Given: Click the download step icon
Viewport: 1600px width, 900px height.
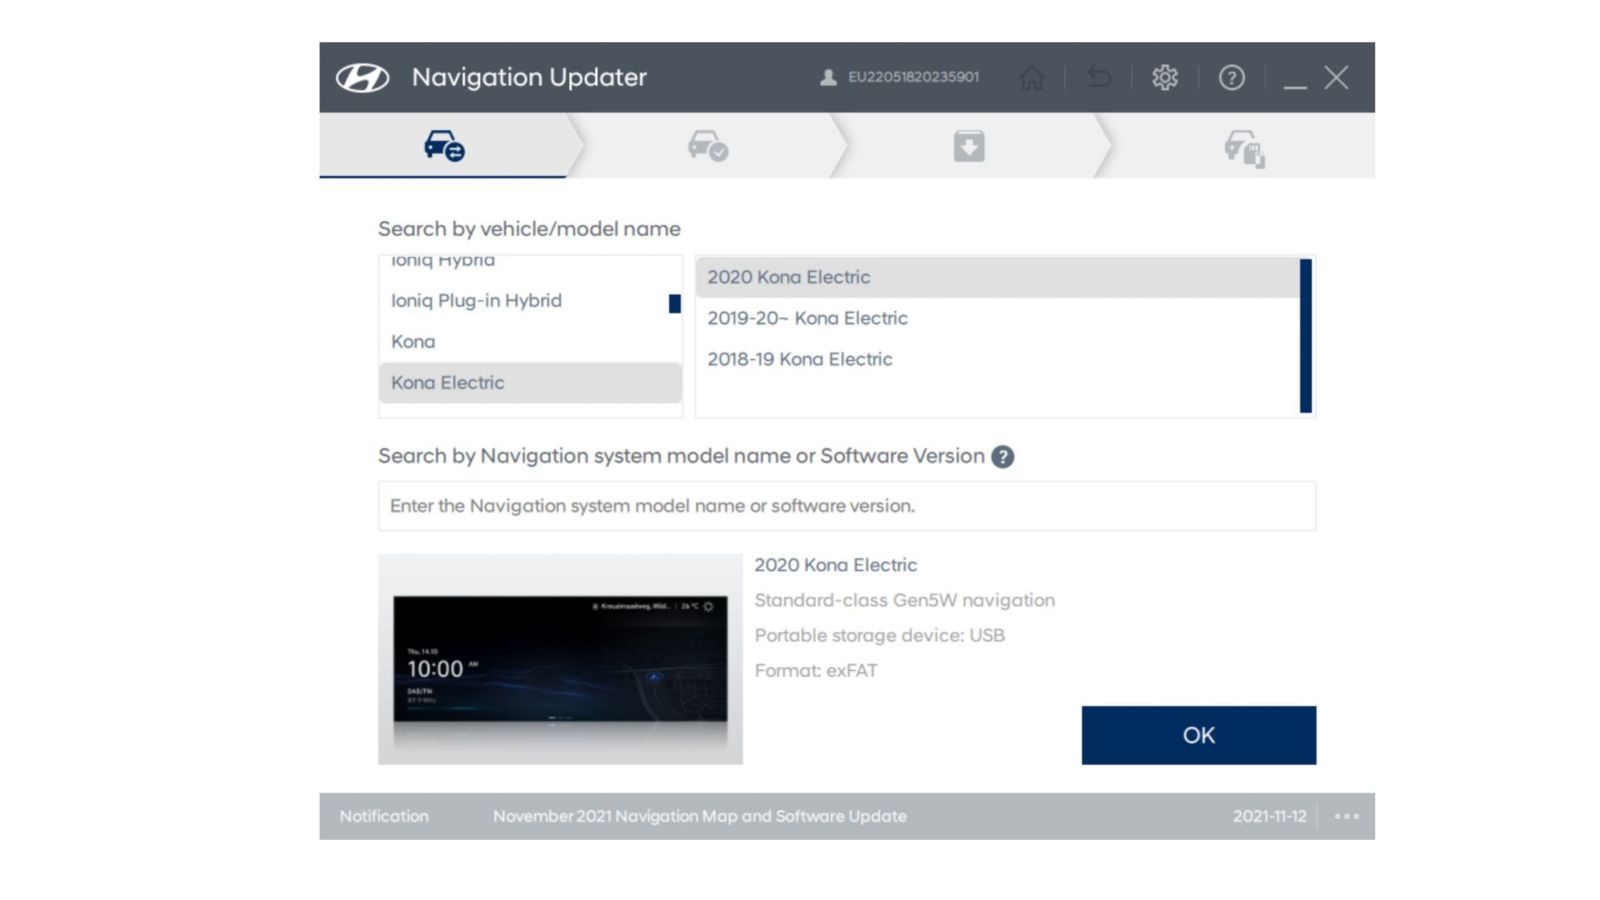Looking at the screenshot, I should click(968, 145).
